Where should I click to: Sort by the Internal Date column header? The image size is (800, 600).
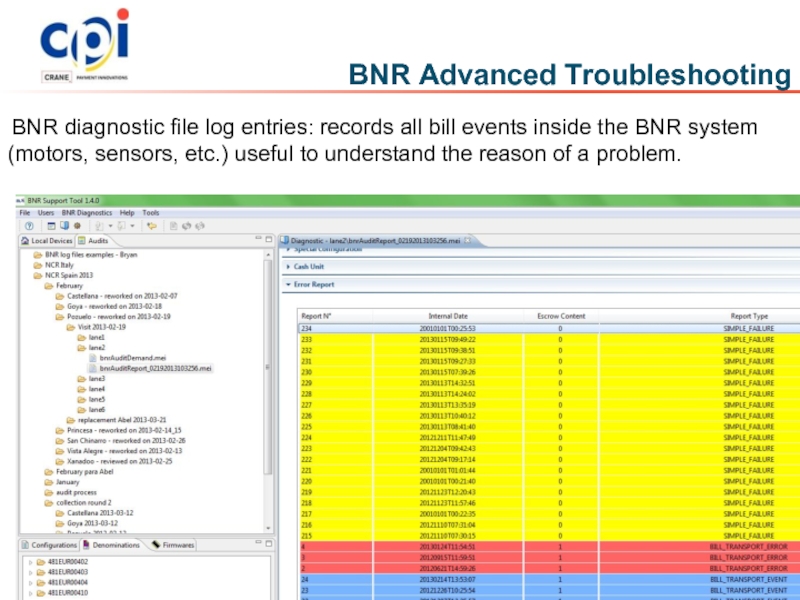[448, 316]
